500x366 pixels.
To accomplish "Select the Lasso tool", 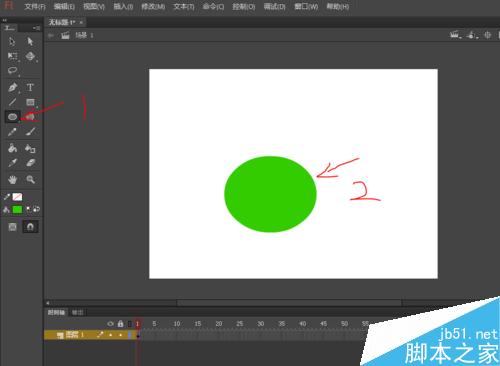I will coord(12,70).
